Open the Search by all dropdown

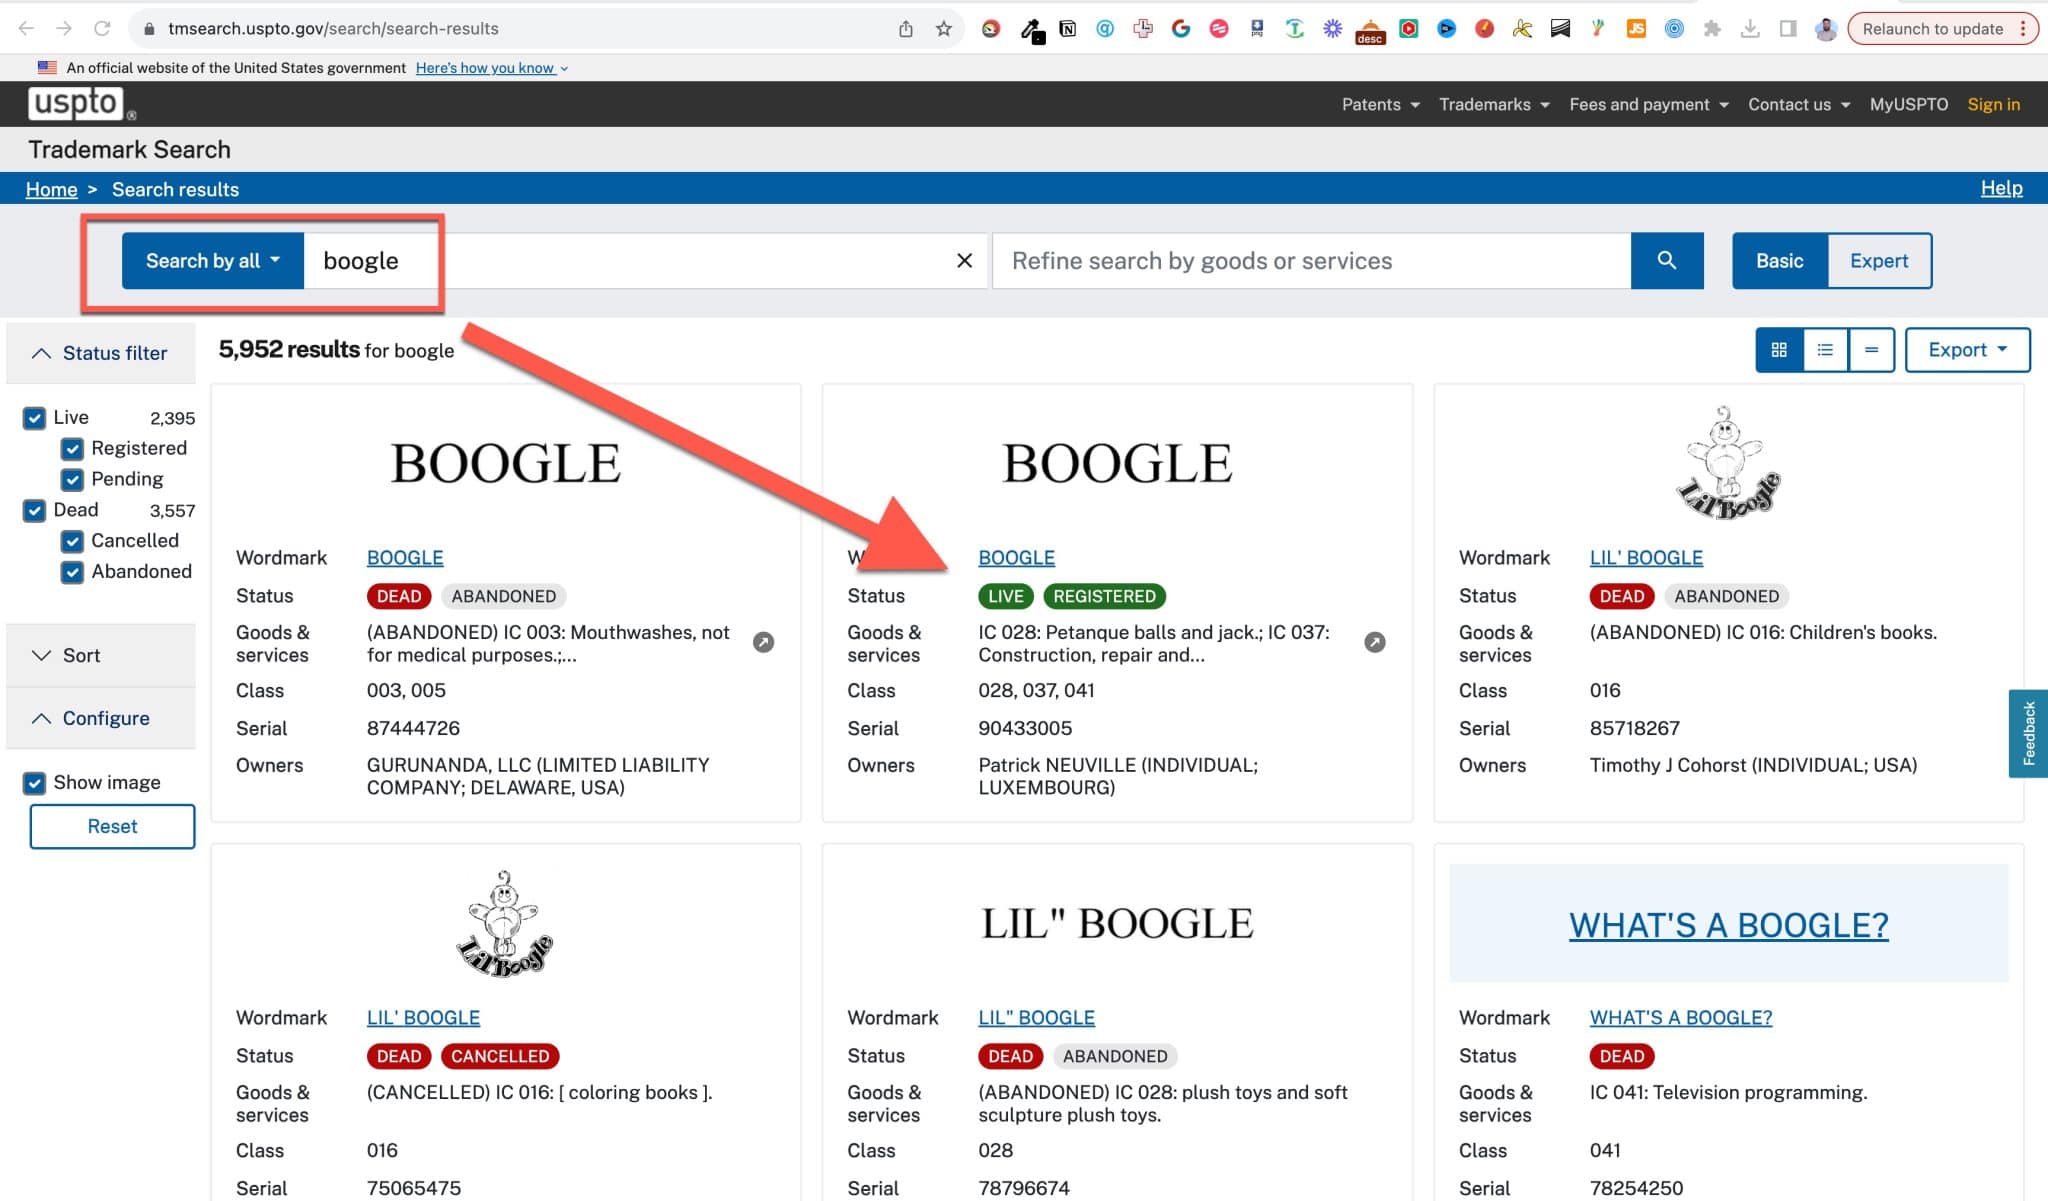211,260
